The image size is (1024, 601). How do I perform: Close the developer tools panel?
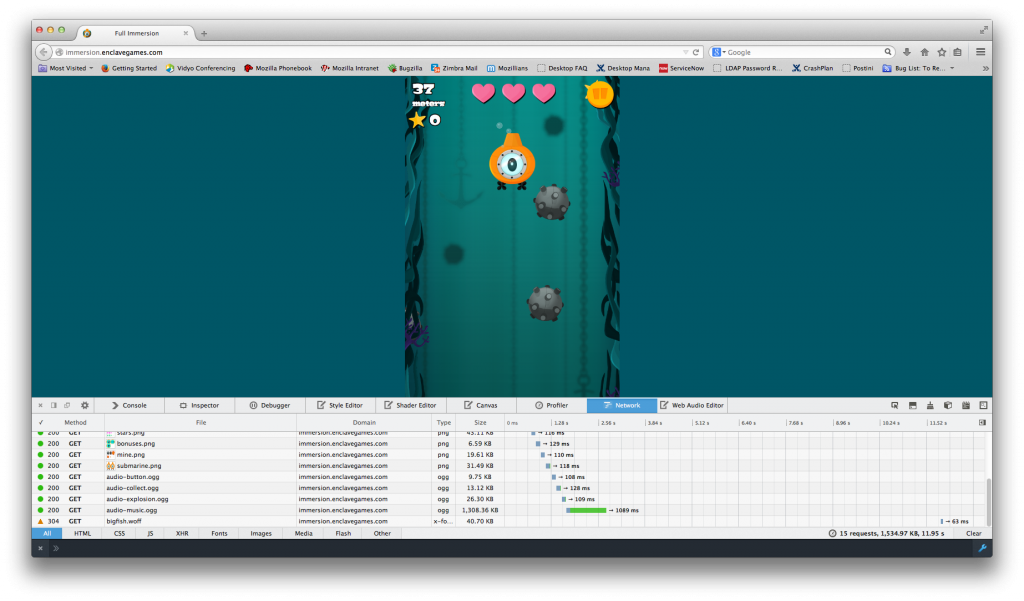(40, 405)
